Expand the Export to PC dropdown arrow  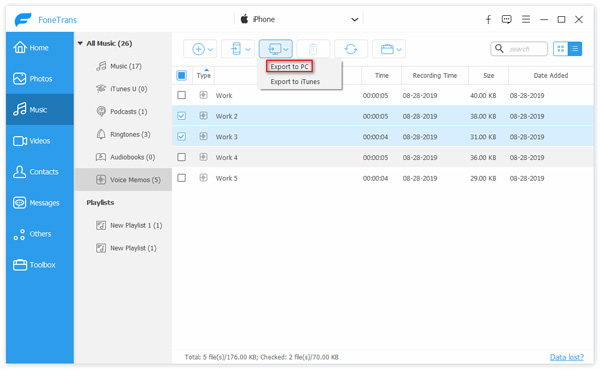click(x=286, y=49)
